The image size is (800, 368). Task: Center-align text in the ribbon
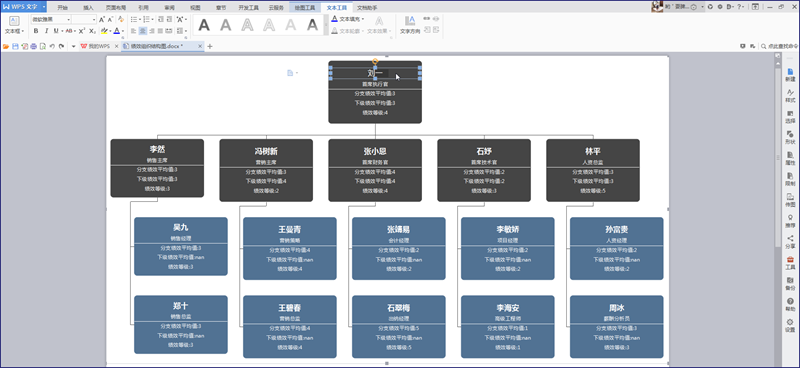pyautogui.click(x=142, y=31)
